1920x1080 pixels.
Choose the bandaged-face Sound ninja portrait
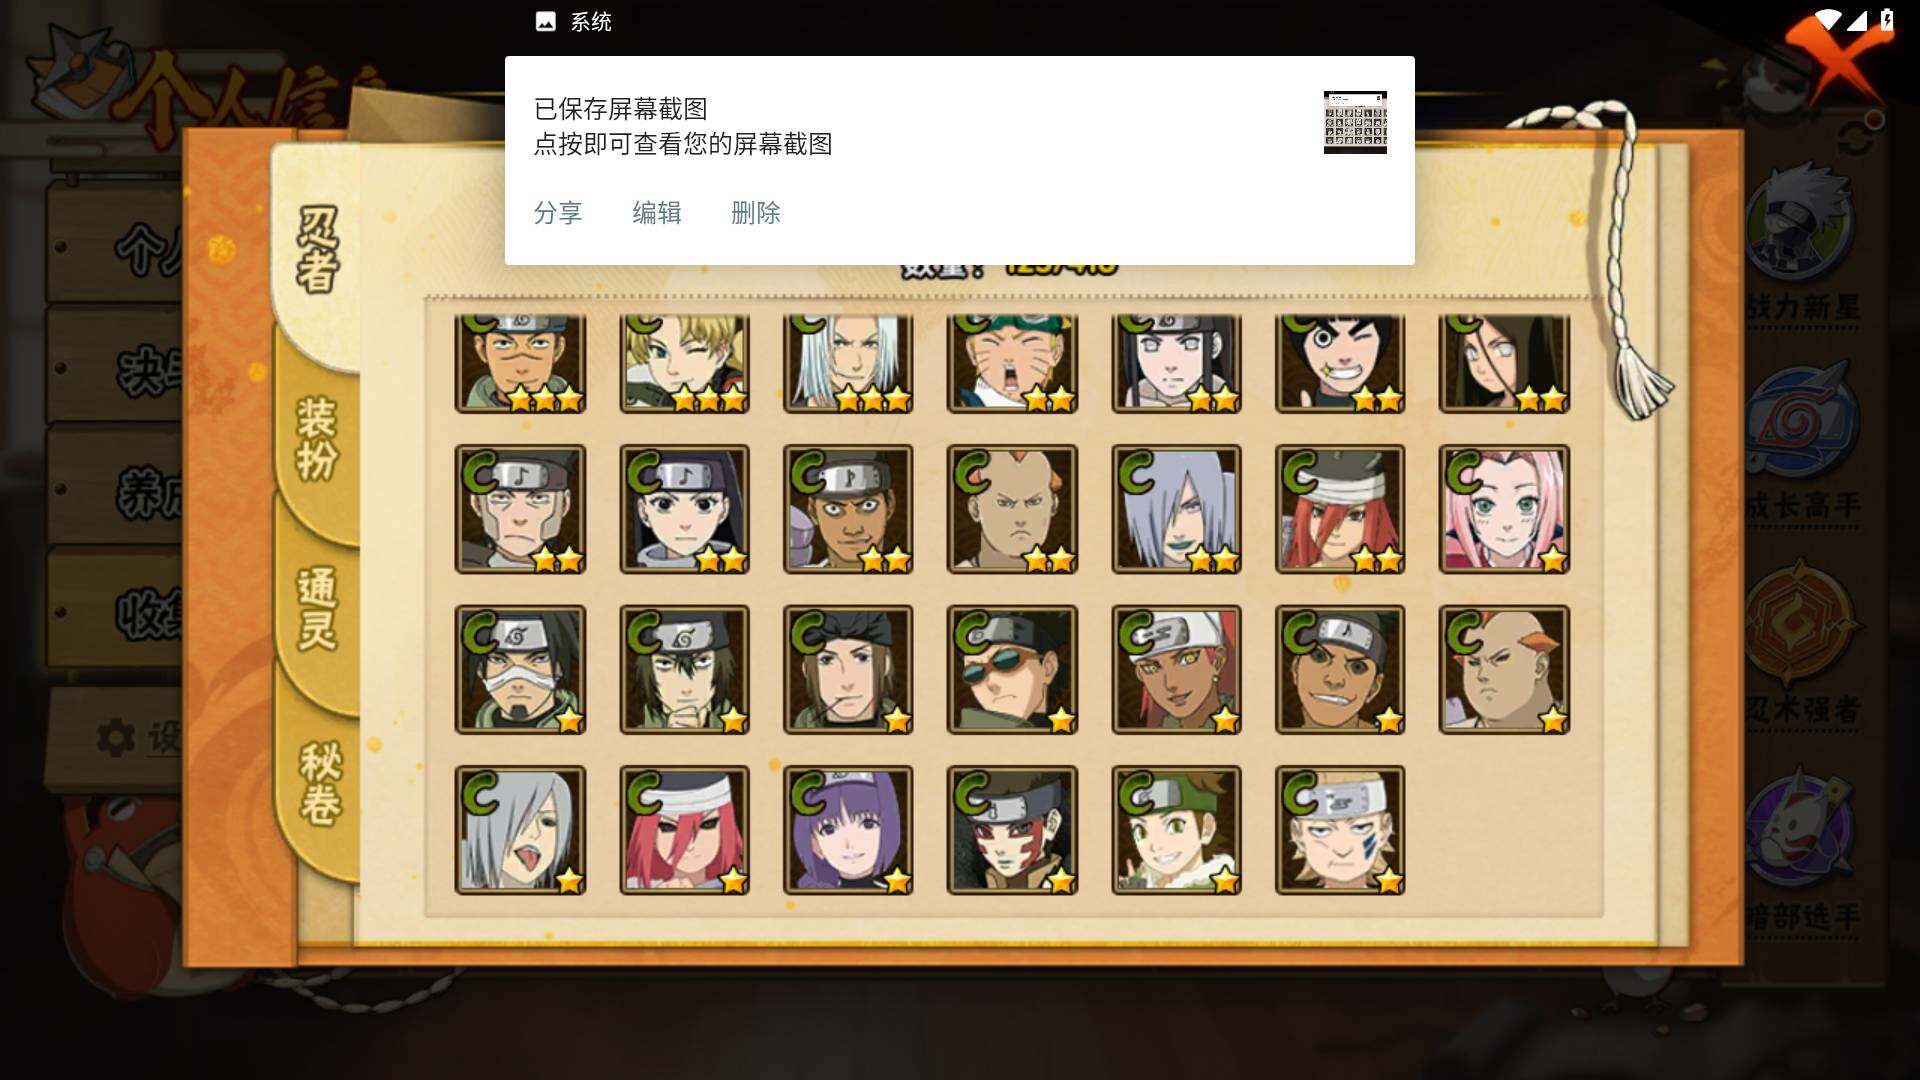point(520,509)
